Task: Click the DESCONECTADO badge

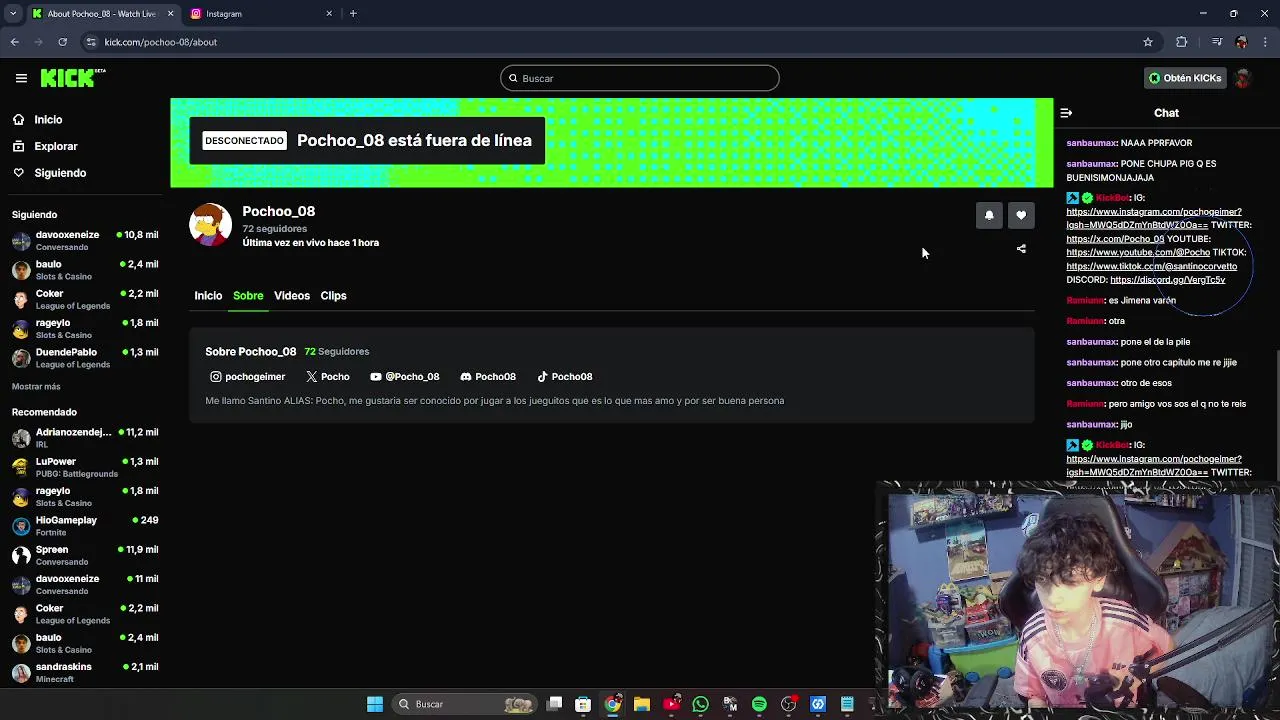Action: (x=244, y=141)
